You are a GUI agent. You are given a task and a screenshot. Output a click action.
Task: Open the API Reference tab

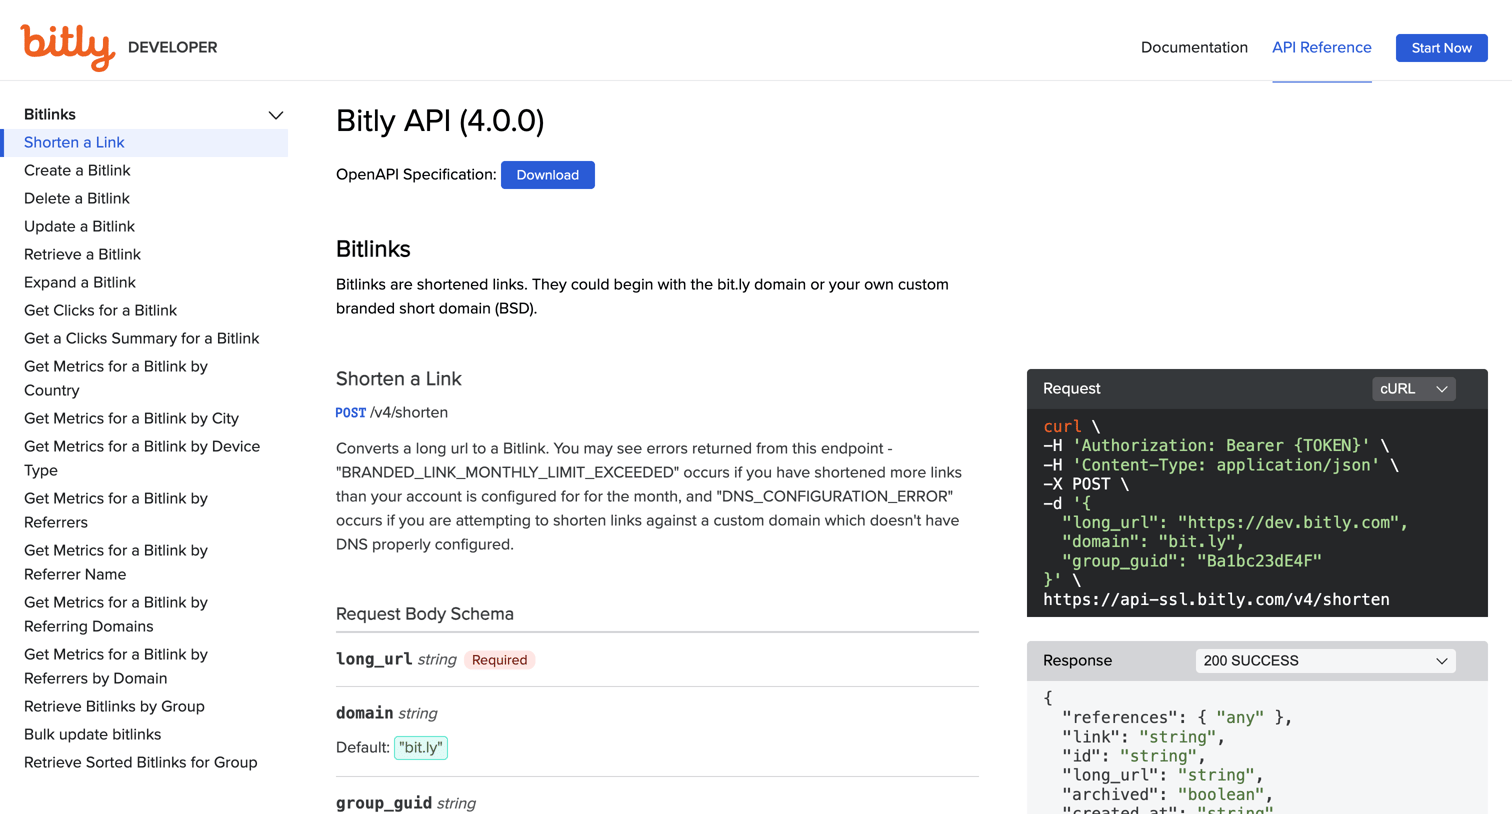tap(1321, 47)
